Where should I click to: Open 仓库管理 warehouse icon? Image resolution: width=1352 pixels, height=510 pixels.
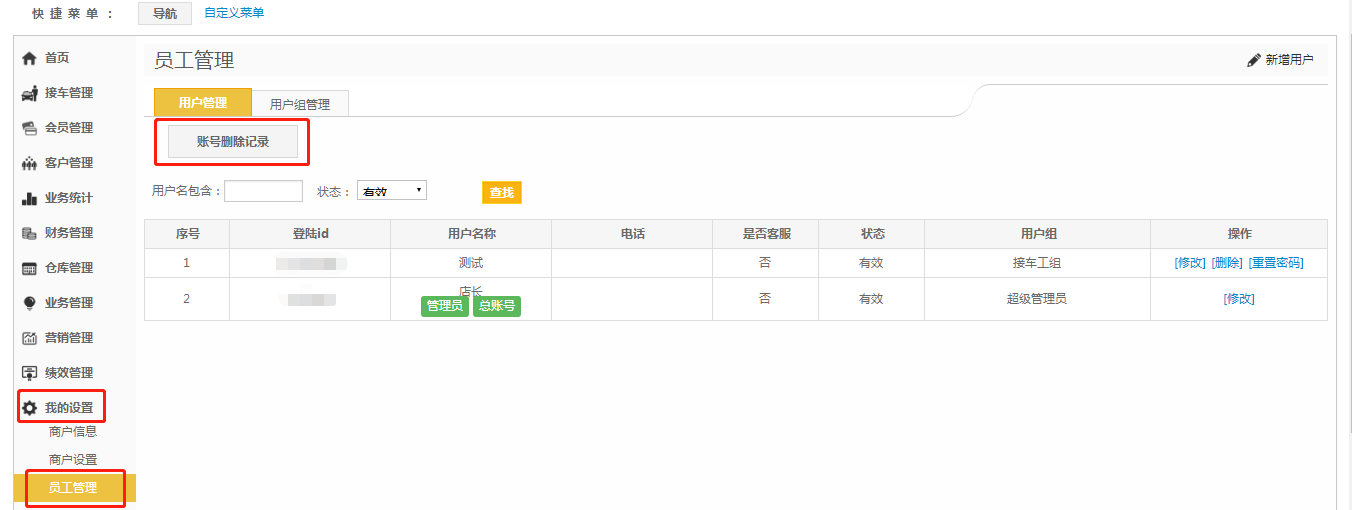click(x=29, y=268)
